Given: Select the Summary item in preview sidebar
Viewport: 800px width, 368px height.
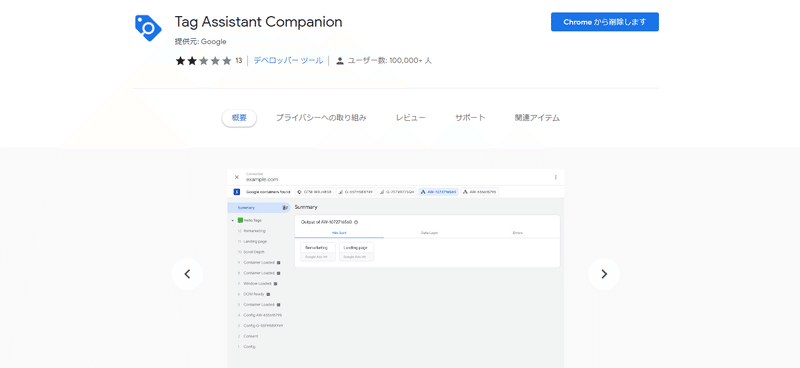Looking at the screenshot, I should (x=259, y=208).
